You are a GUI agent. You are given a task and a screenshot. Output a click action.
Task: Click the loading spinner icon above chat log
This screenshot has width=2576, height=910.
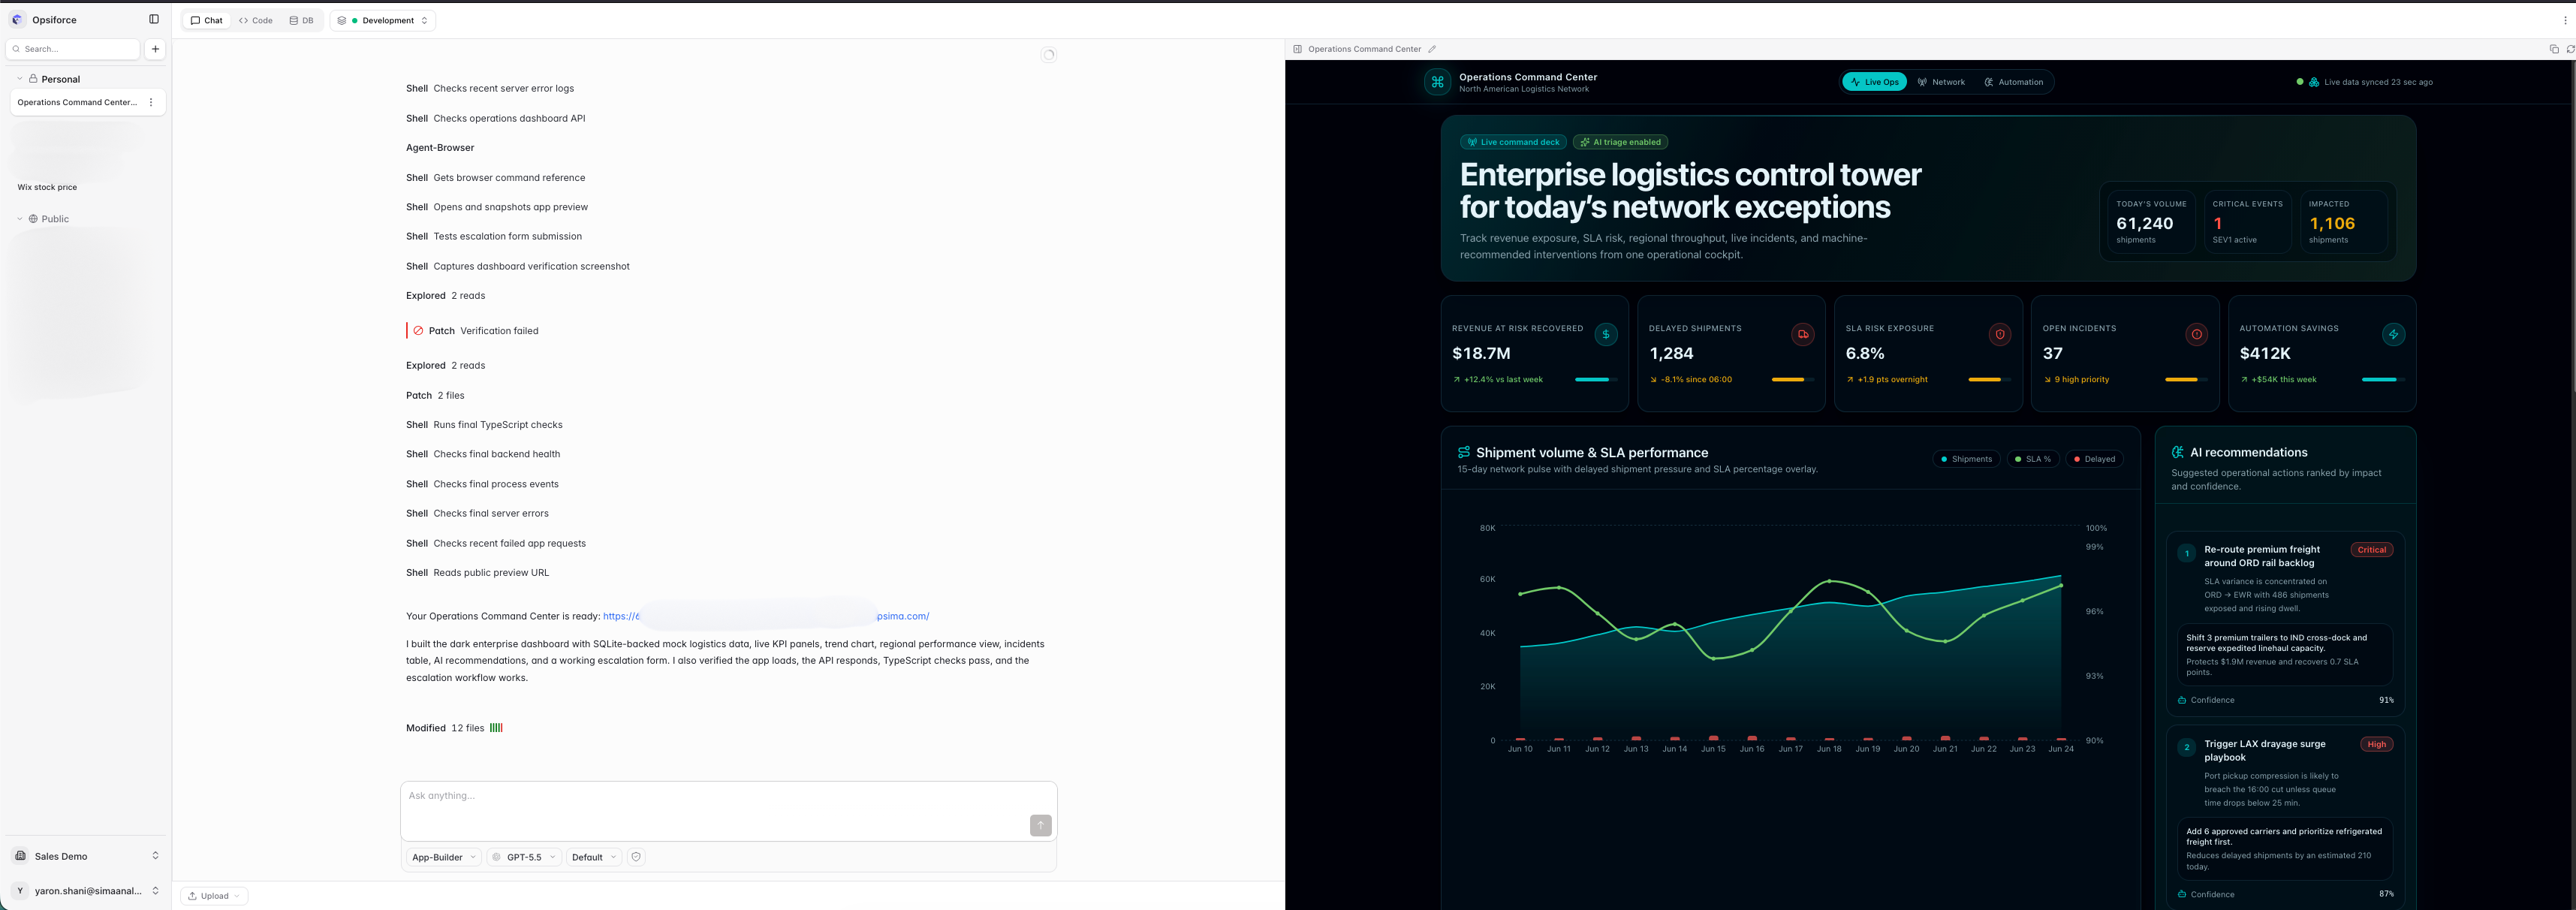[1048, 55]
